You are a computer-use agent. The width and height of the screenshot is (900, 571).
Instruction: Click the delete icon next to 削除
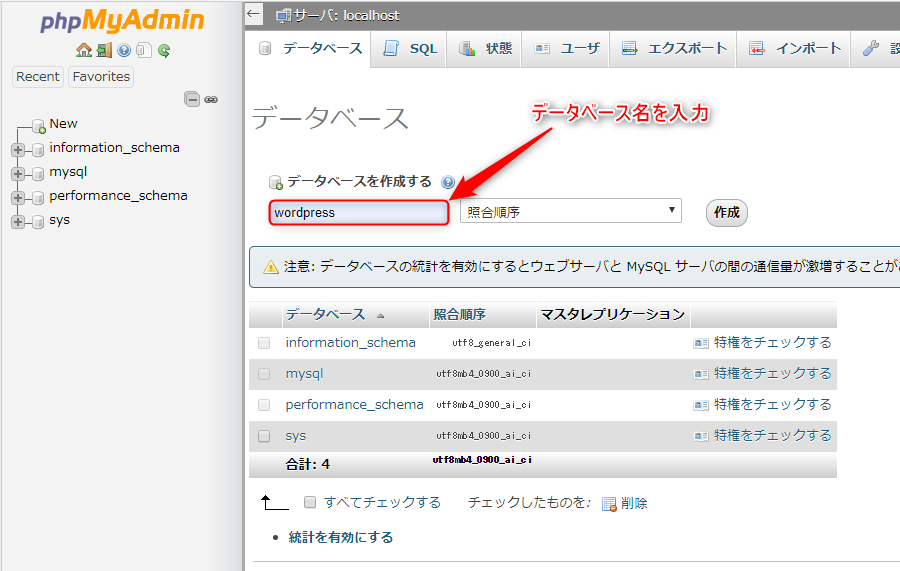(x=609, y=504)
